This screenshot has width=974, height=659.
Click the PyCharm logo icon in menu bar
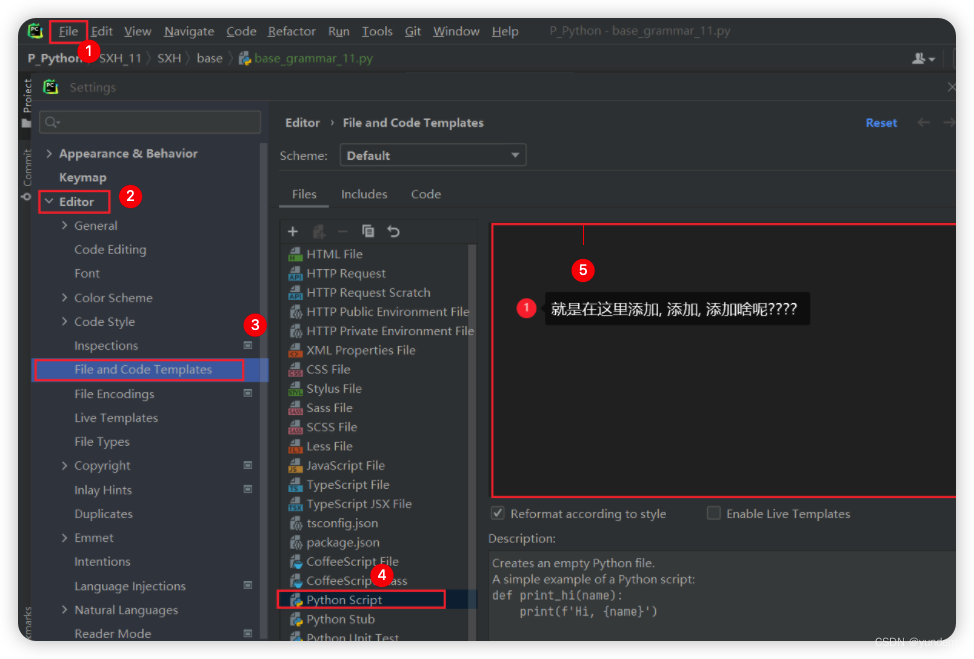35,30
